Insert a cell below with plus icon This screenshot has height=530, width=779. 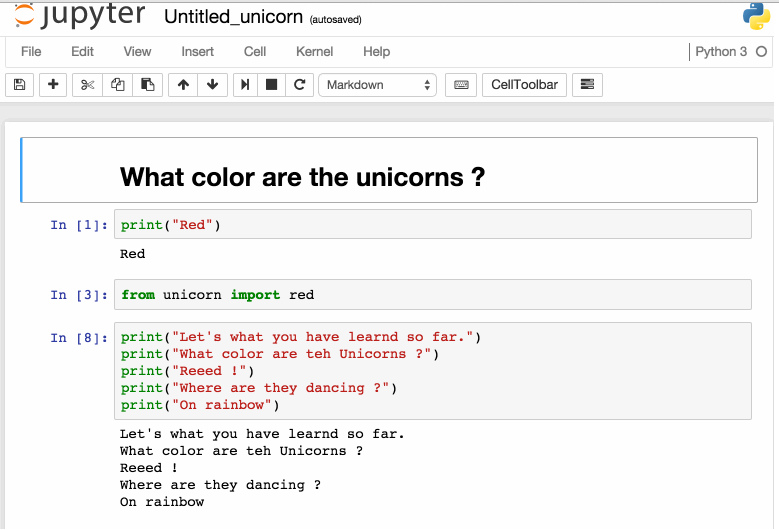click(53, 85)
